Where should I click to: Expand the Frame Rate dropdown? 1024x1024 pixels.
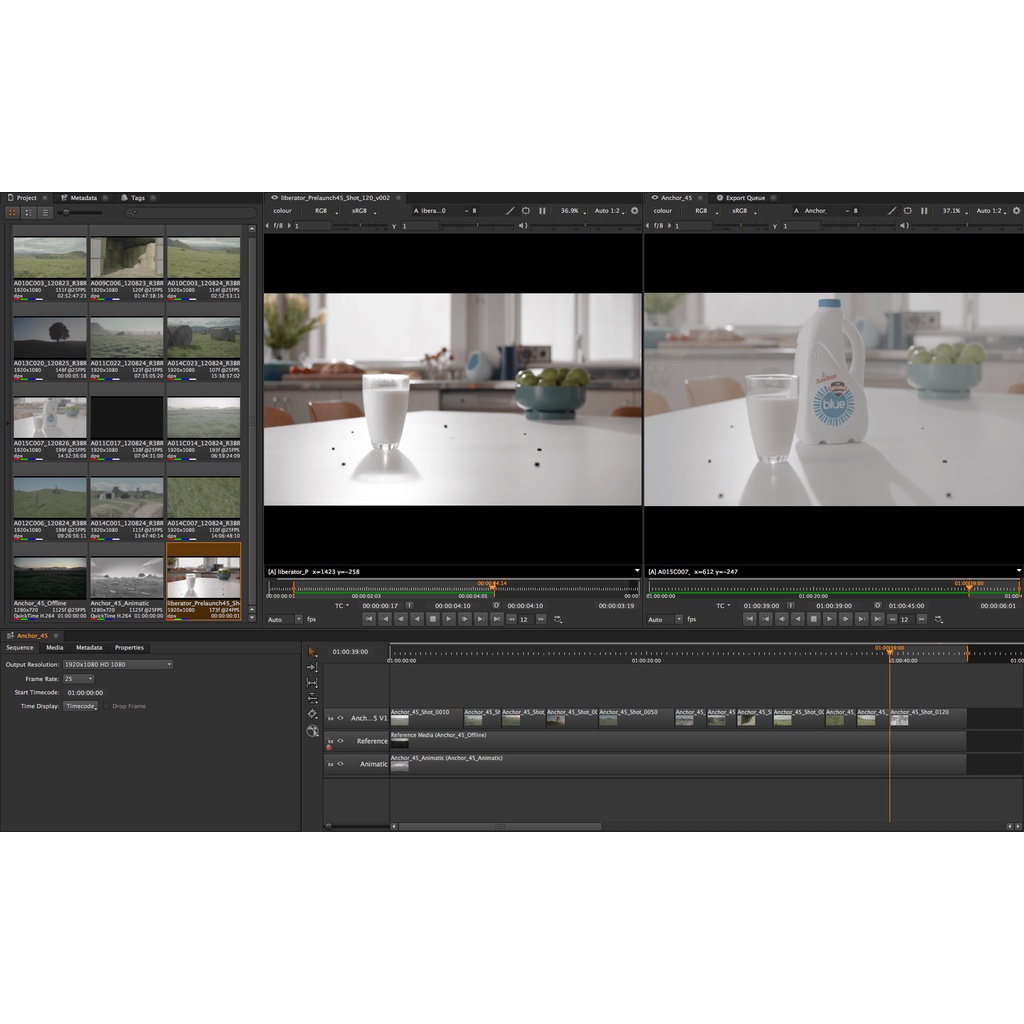pyautogui.click(x=78, y=678)
